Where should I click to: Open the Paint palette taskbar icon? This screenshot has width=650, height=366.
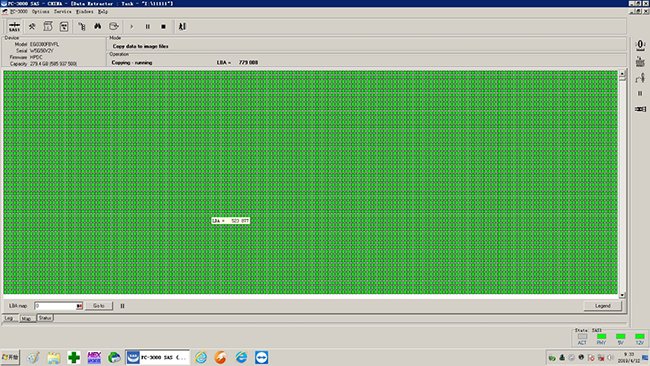point(34,357)
